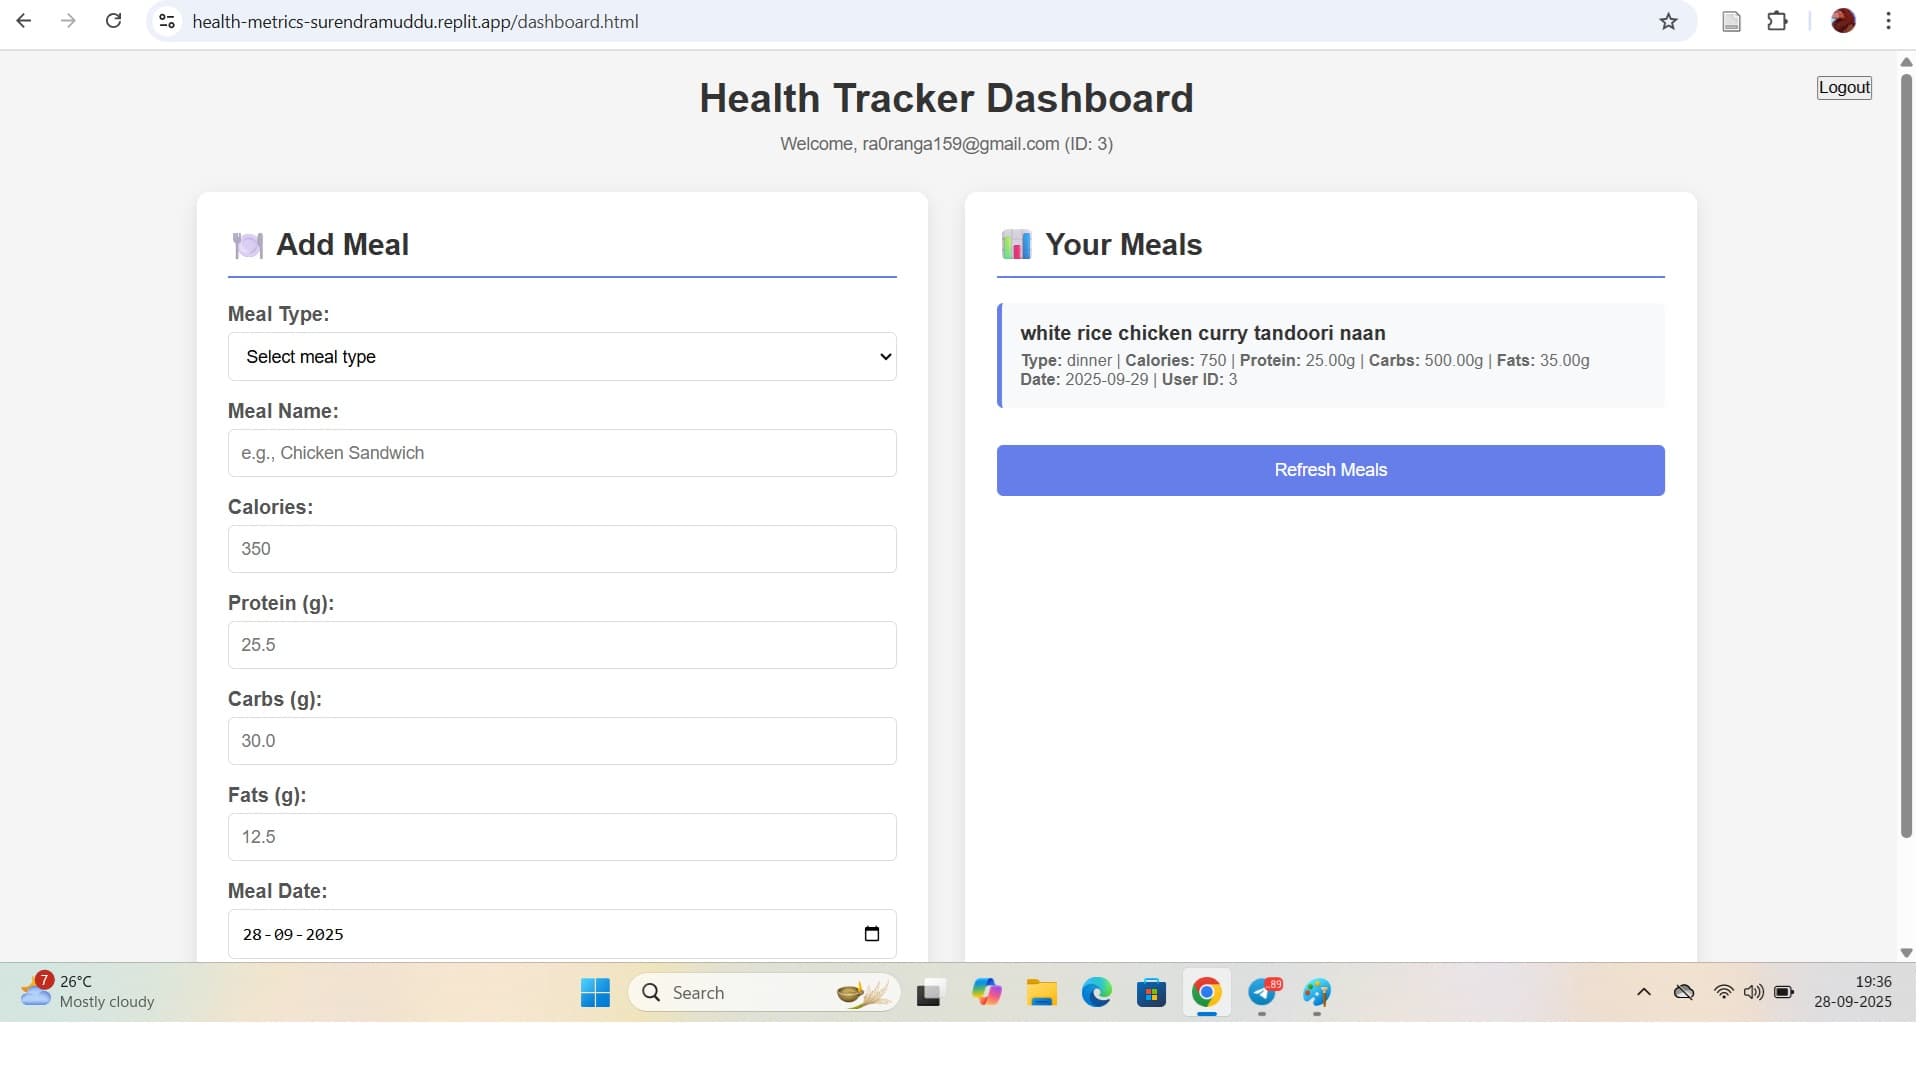The image size is (1920, 1080).
Task: Open the Windows Start menu
Action: [595, 993]
